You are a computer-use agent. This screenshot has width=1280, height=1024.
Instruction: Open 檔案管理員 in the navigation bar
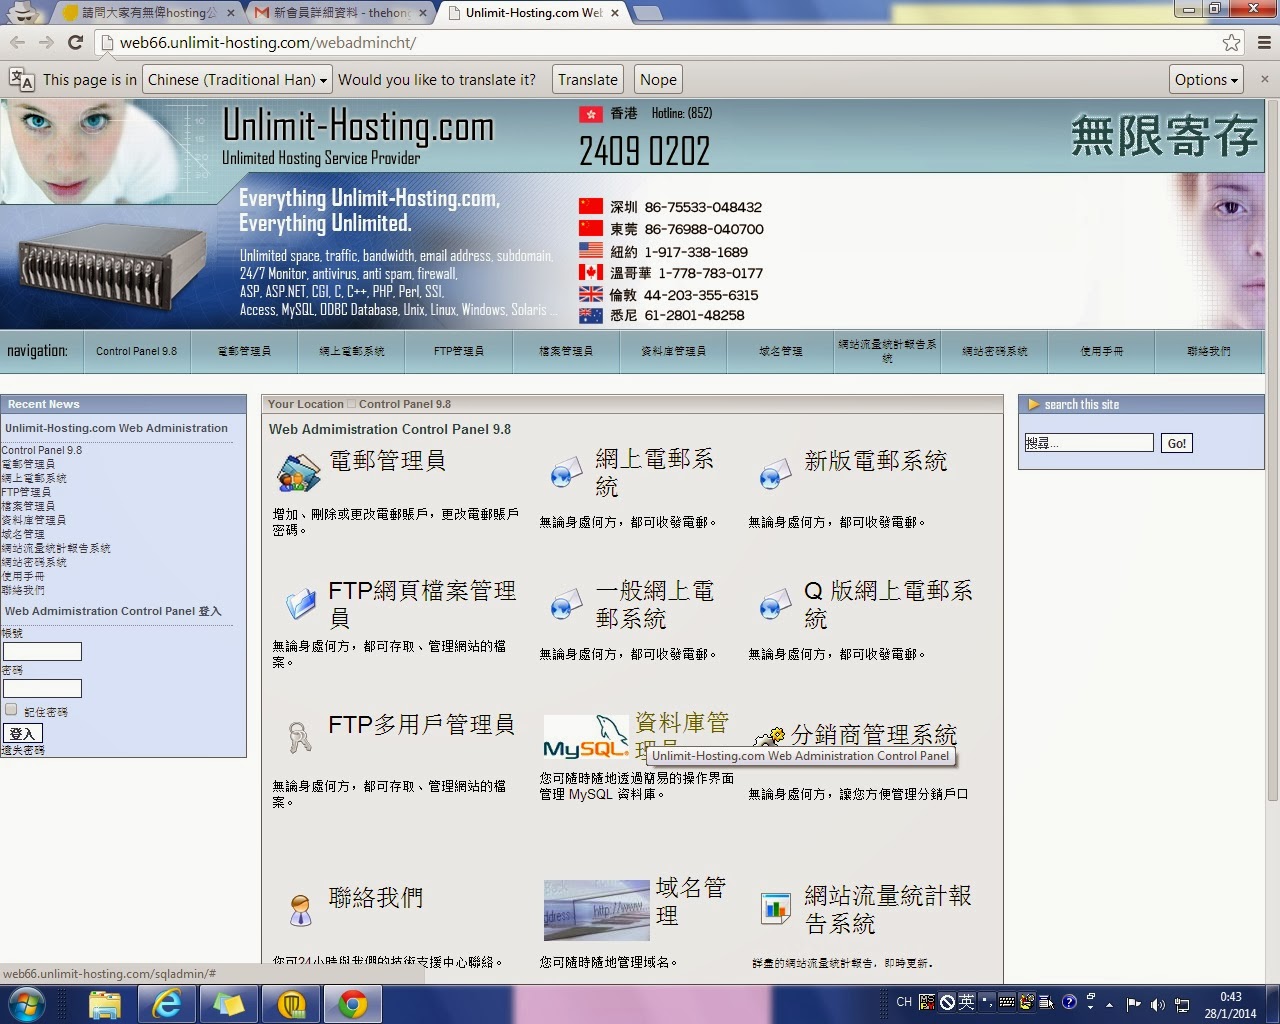pos(566,351)
